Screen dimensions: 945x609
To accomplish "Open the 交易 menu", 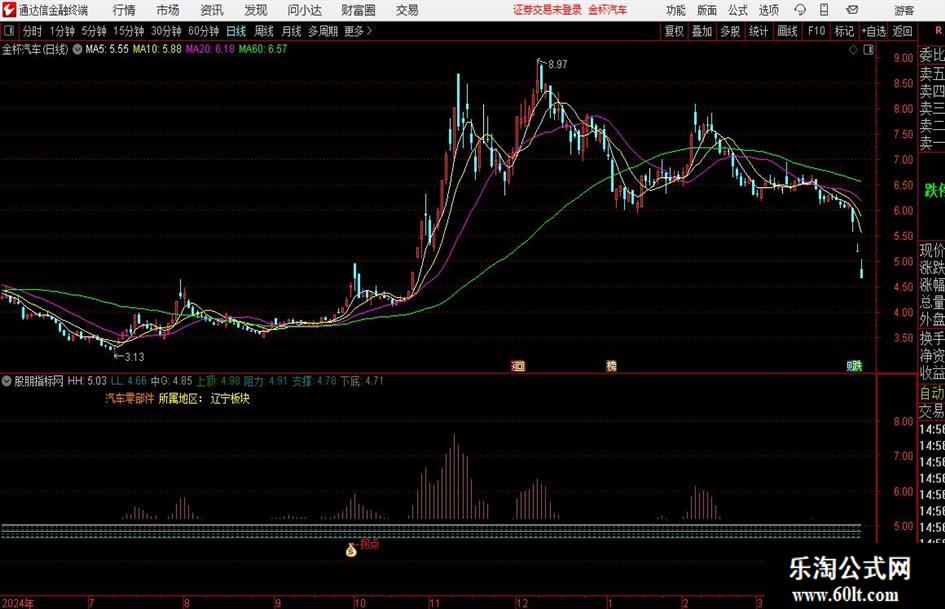I will point(407,10).
